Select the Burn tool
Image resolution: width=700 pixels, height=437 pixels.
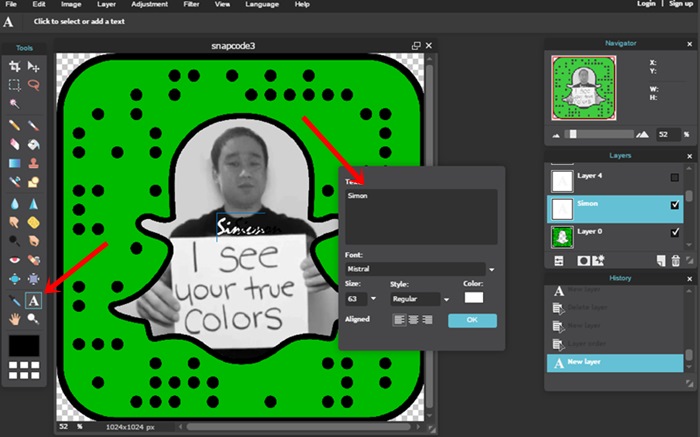click(x=33, y=241)
